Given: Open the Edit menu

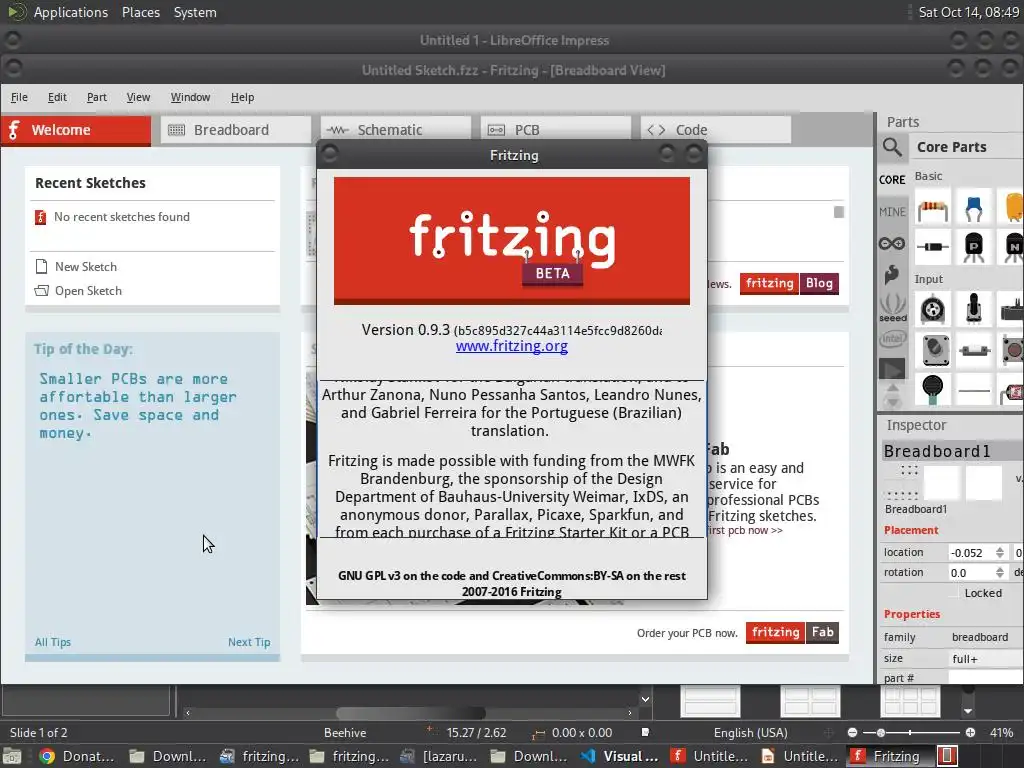Looking at the screenshot, I should tap(57, 97).
